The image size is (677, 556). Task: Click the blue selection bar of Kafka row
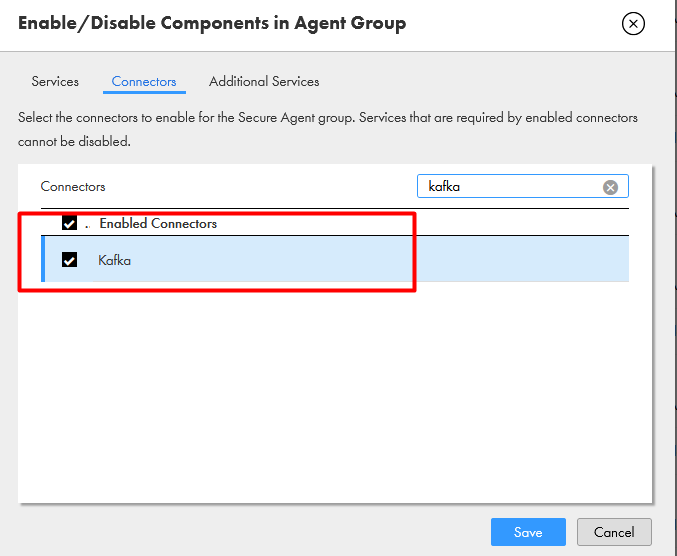click(x=43, y=259)
